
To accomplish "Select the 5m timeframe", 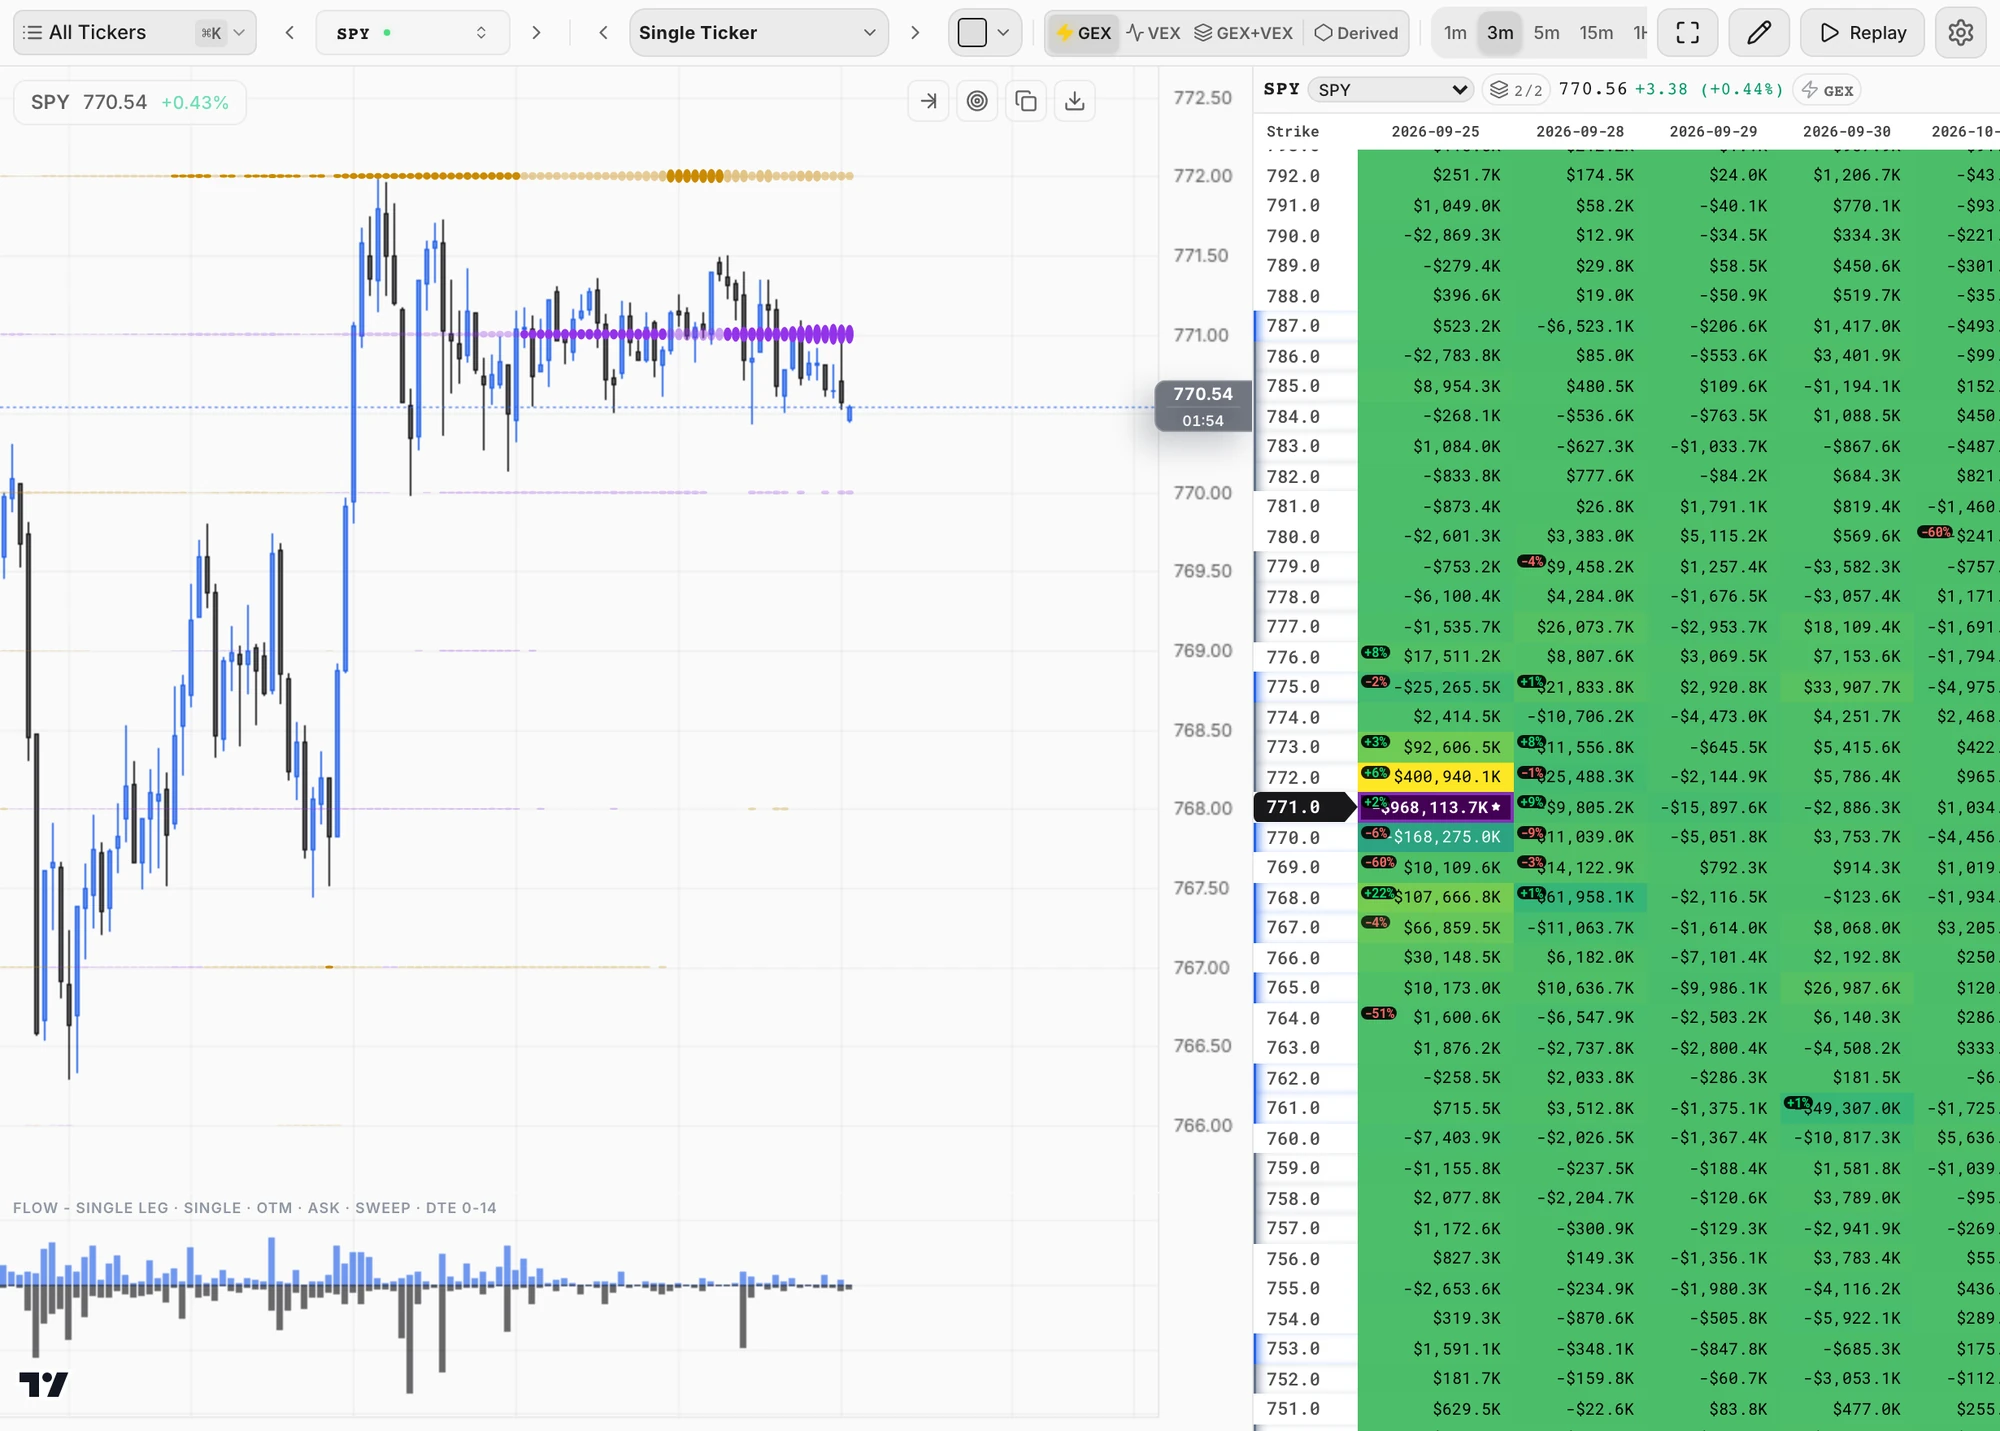I will coord(1546,33).
